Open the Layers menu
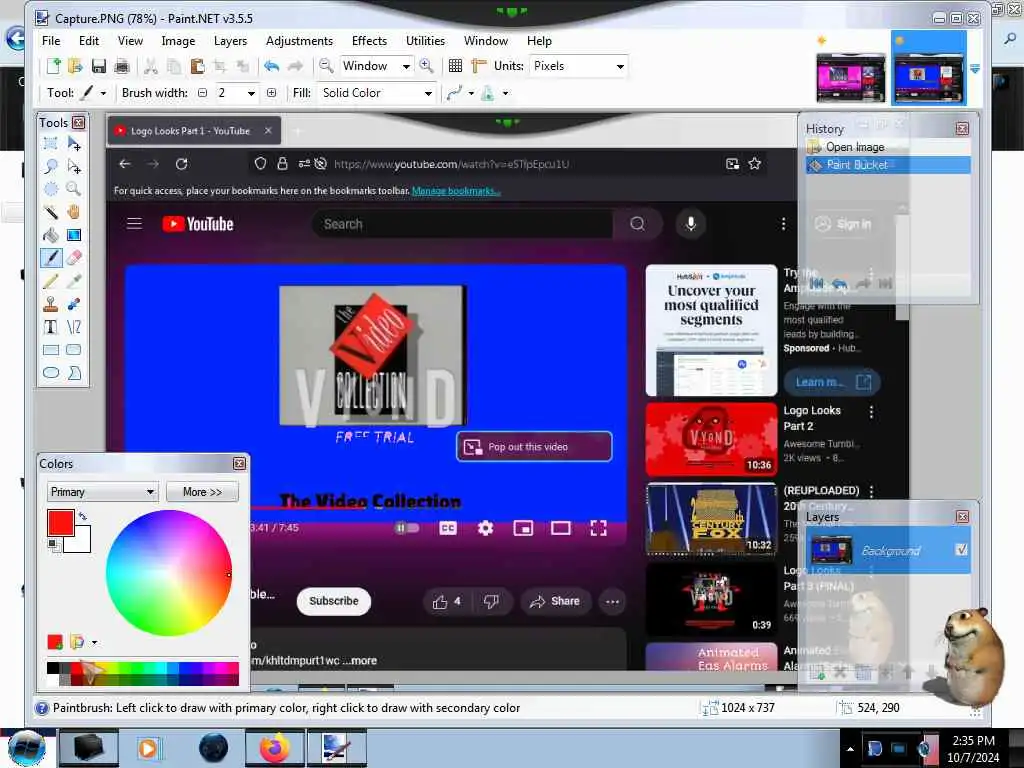The image size is (1024, 768). coord(231,41)
